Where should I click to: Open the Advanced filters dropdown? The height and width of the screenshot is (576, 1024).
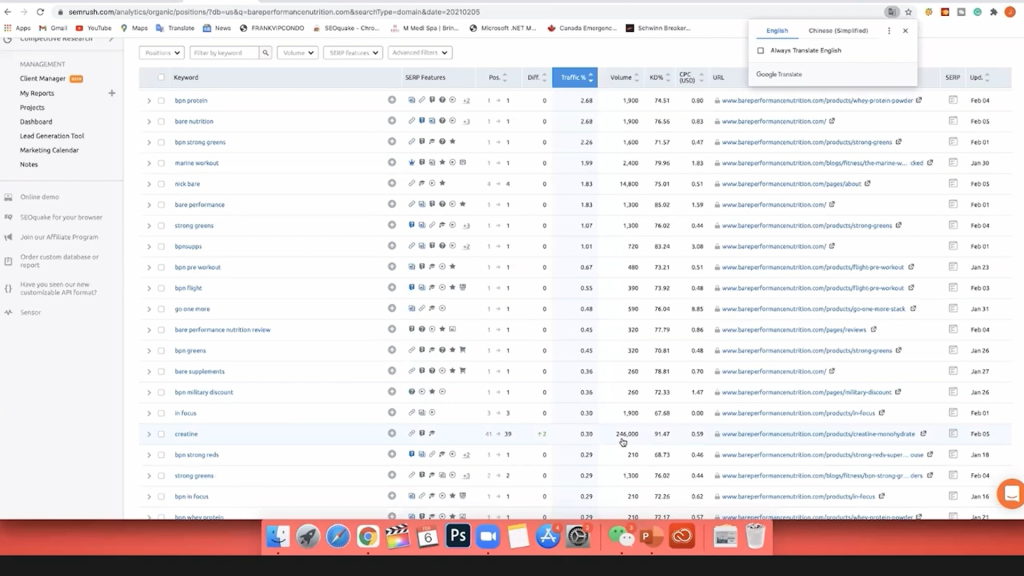click(419, 52)
